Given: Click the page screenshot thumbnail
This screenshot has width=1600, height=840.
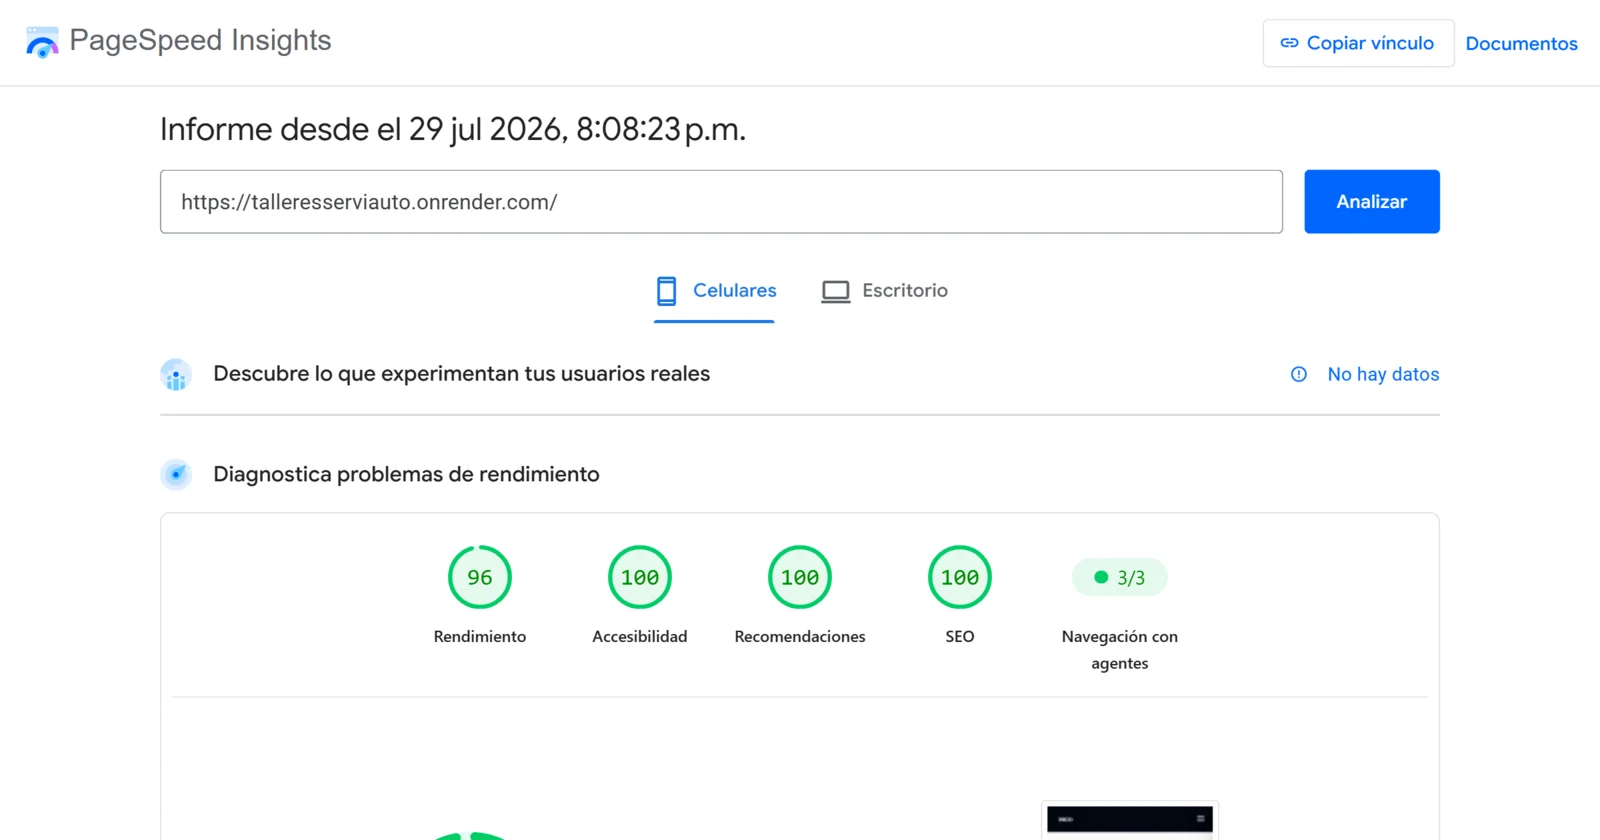Looking at the screenshot, I should 1130,821.
